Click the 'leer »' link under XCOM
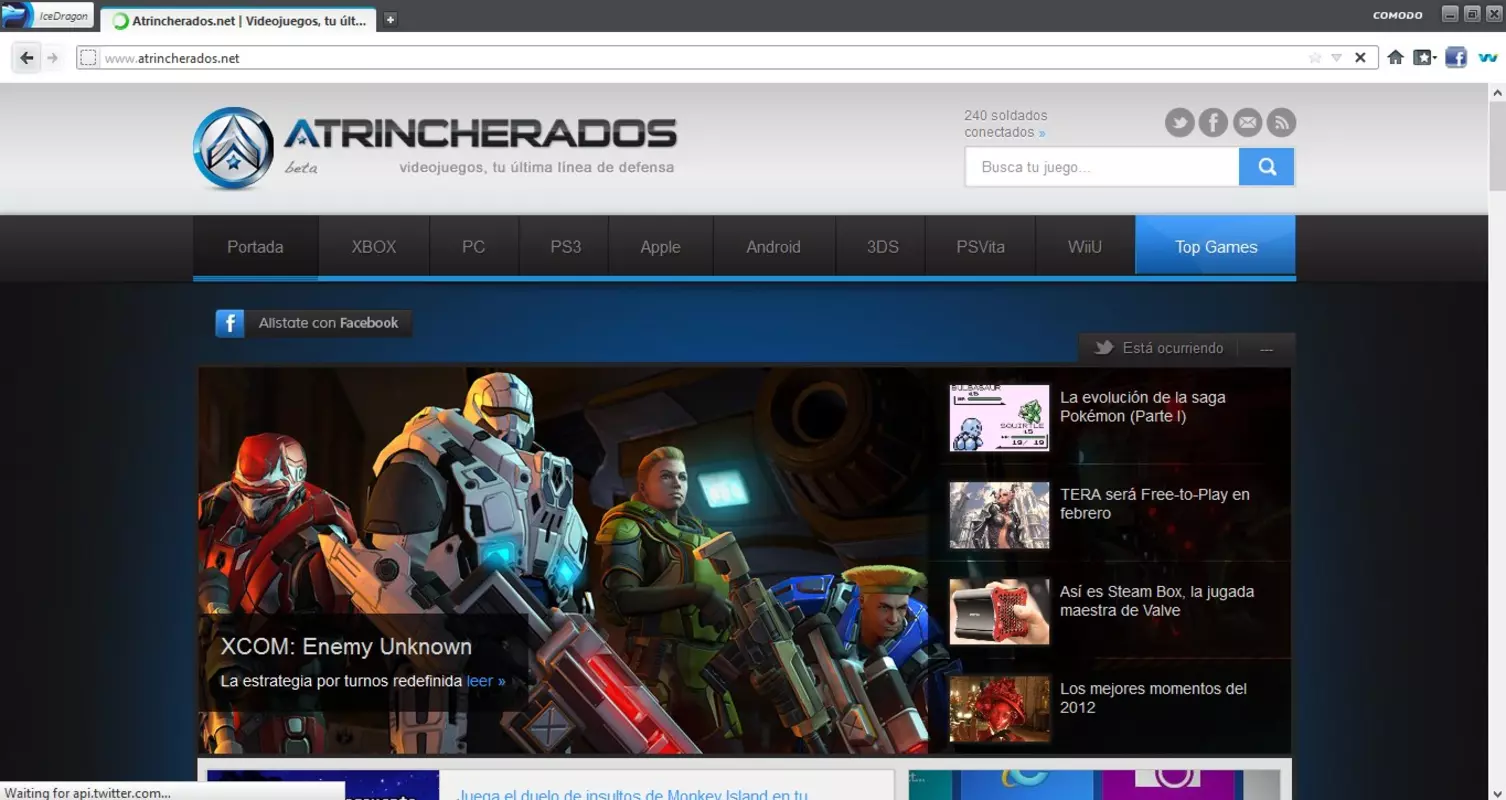 click(486, 681)
